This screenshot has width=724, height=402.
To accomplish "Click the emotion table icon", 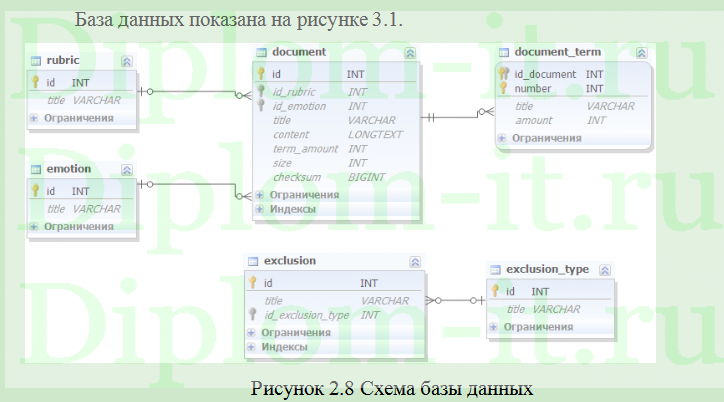I will (36, 169).
